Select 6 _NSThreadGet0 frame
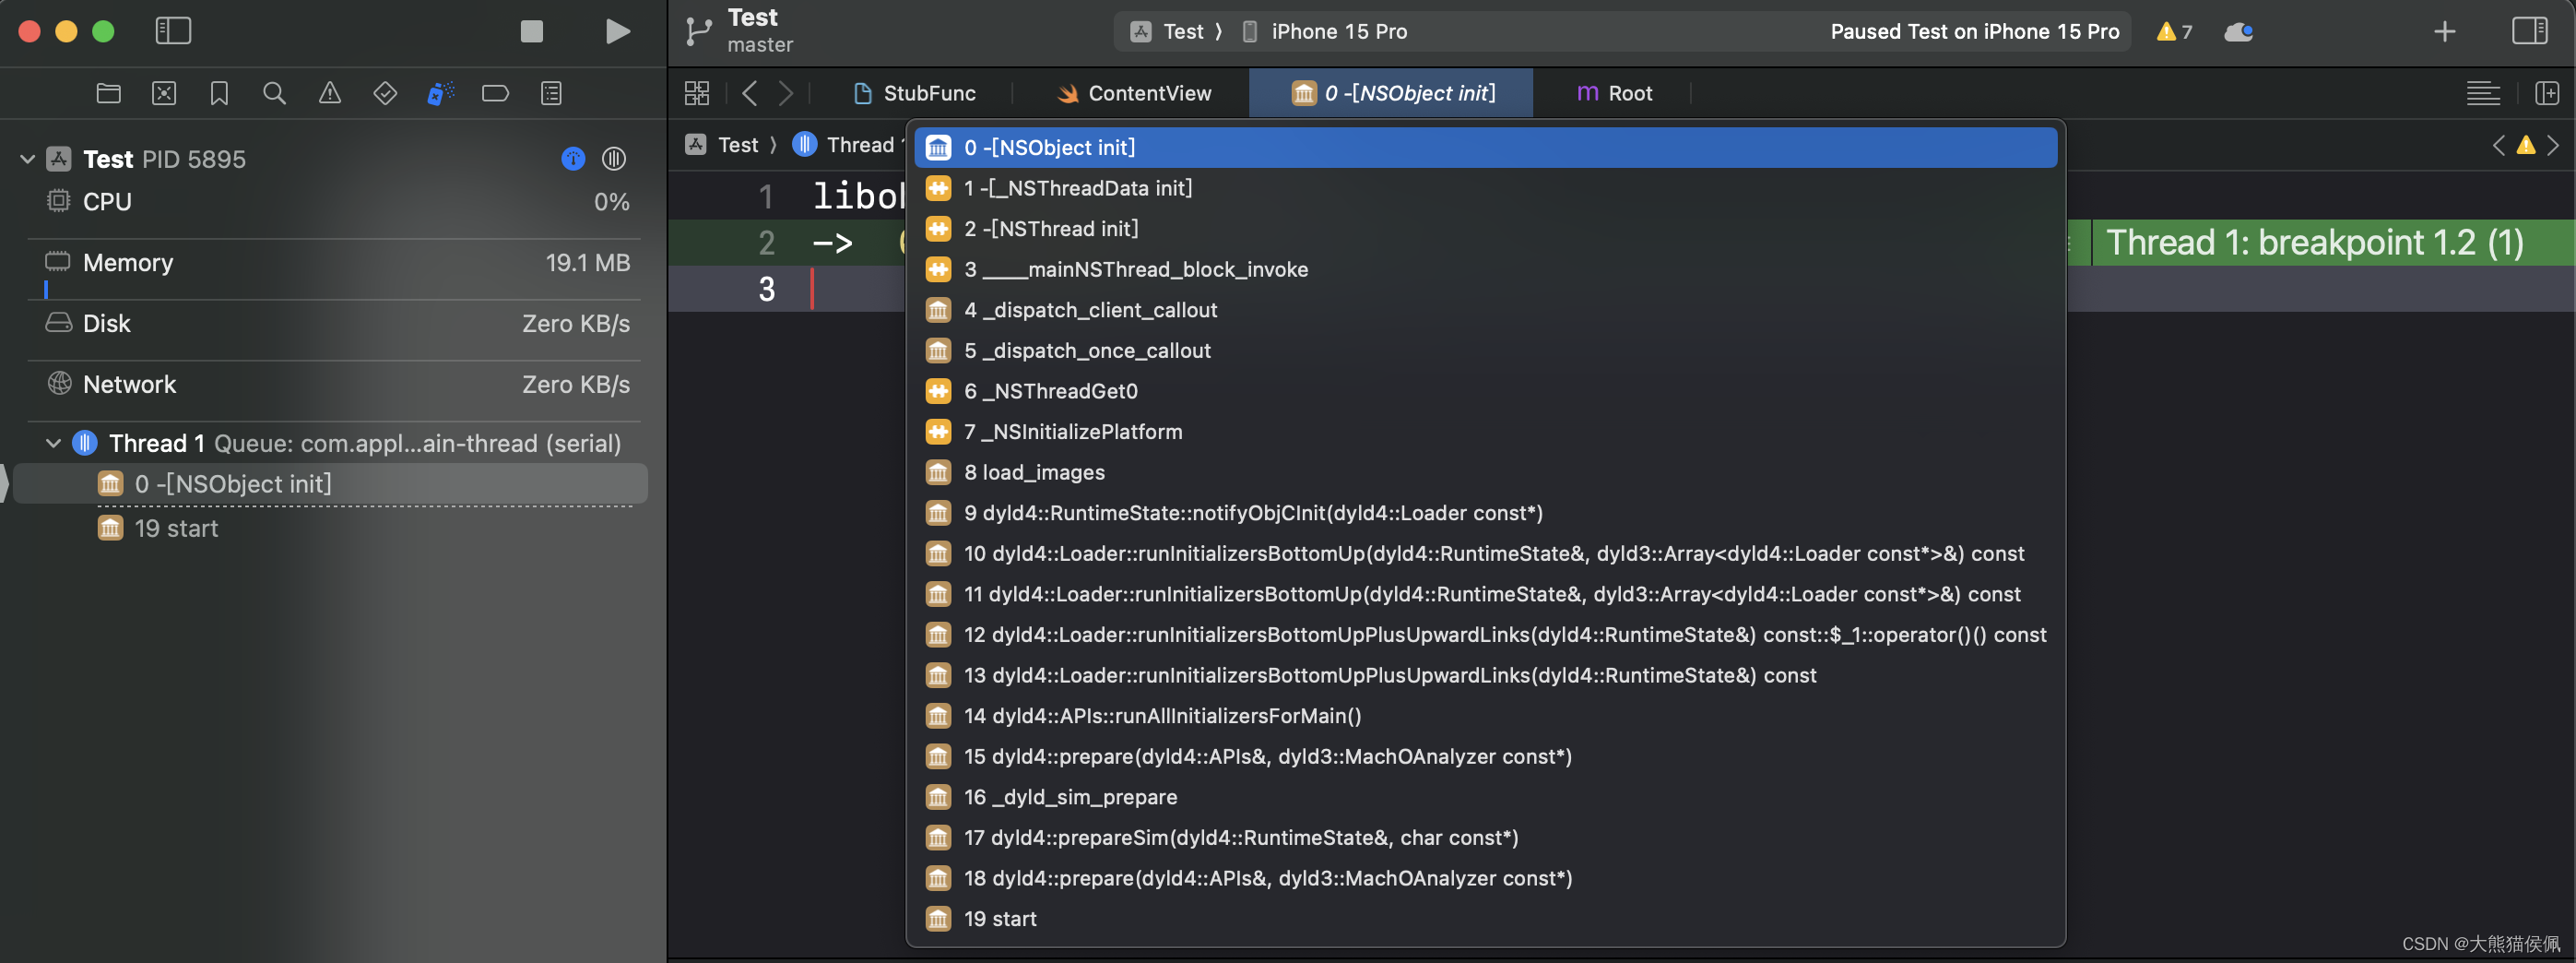 1485,391
